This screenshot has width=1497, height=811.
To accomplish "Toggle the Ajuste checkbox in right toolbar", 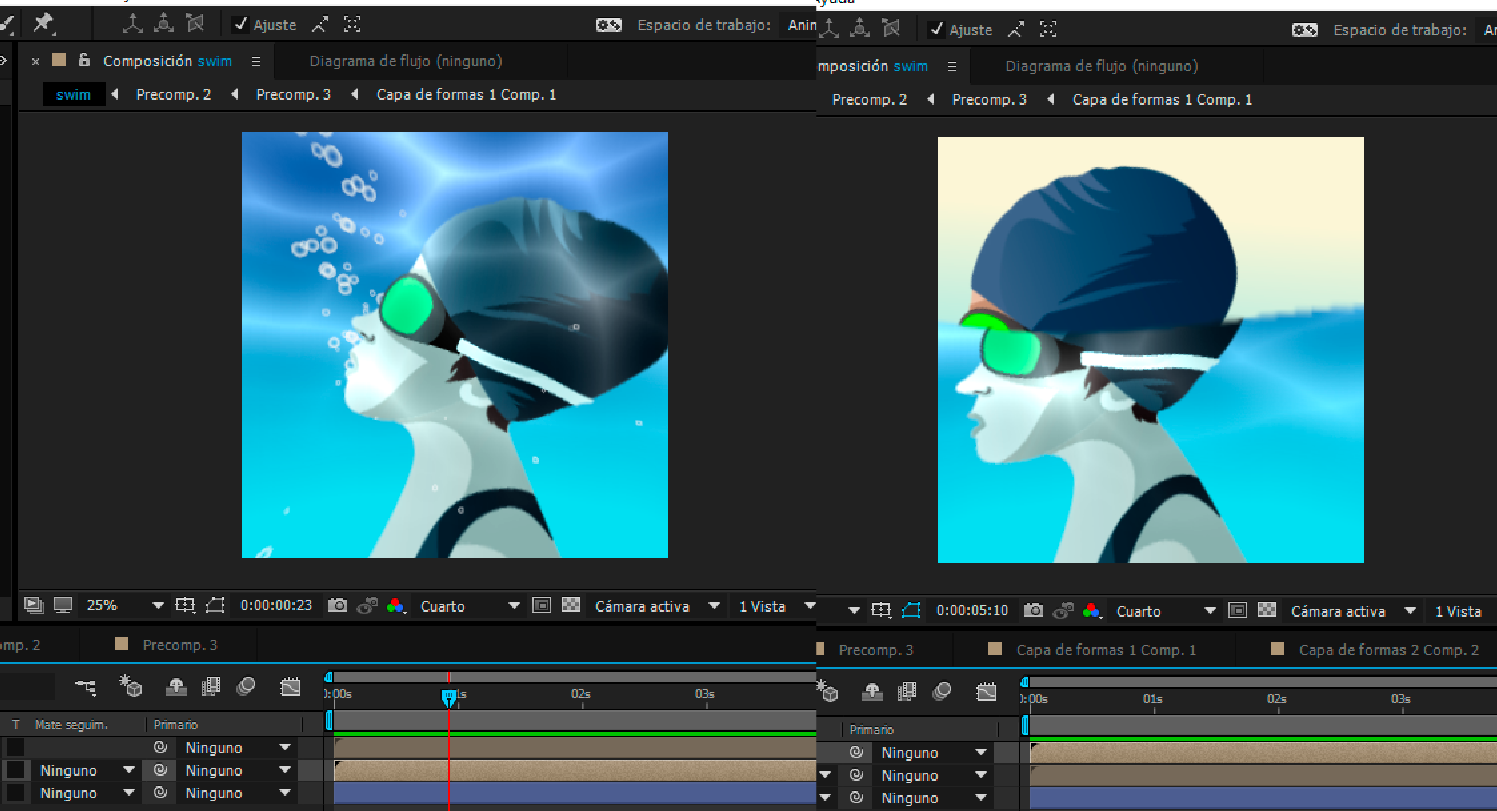I will coord(936,29).
